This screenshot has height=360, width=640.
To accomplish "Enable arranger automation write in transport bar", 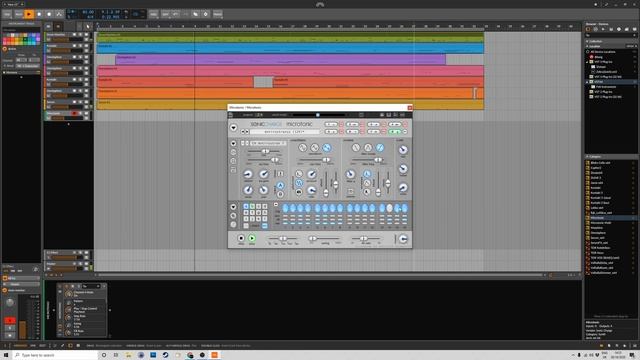I will (59, 14).
